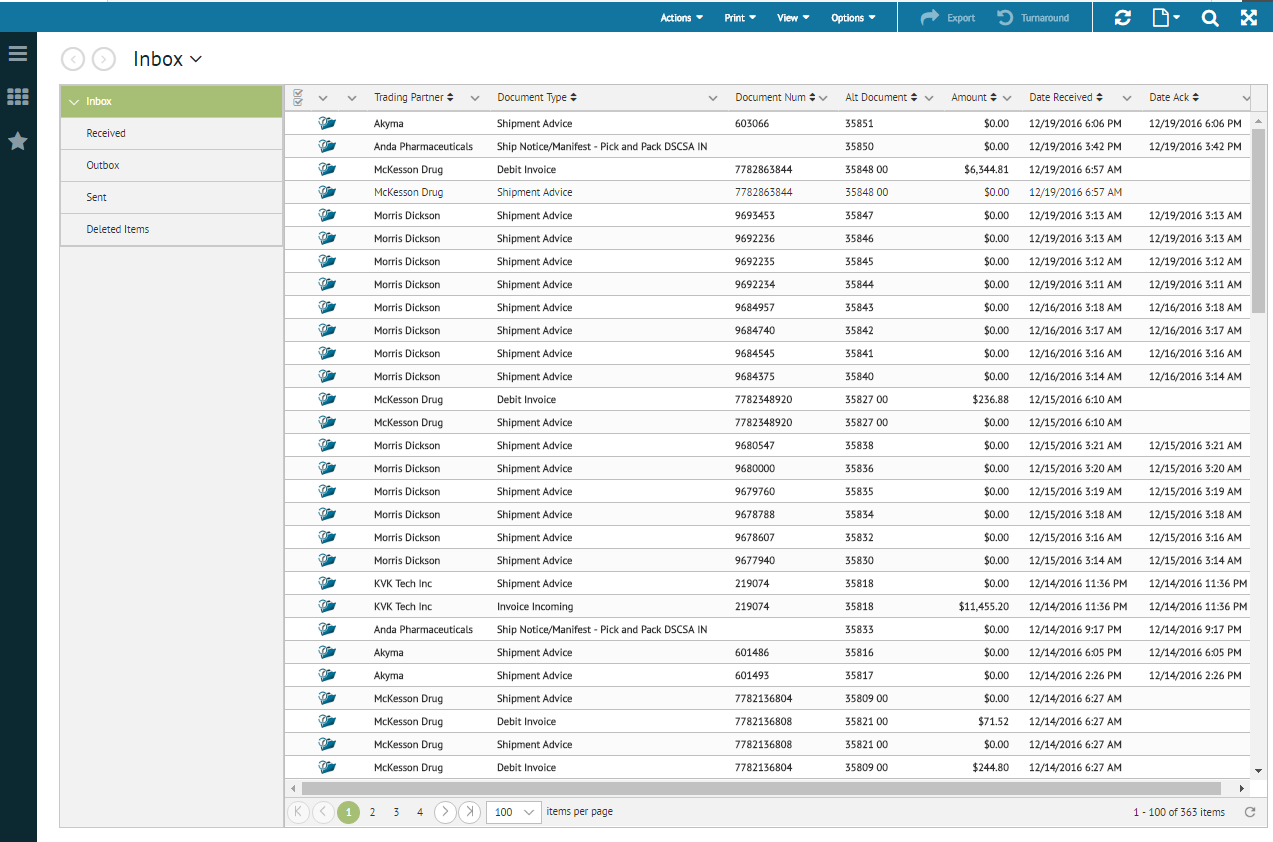Open the apps grid icon in sidebar
1273x842 pixels.
point(18,97)
